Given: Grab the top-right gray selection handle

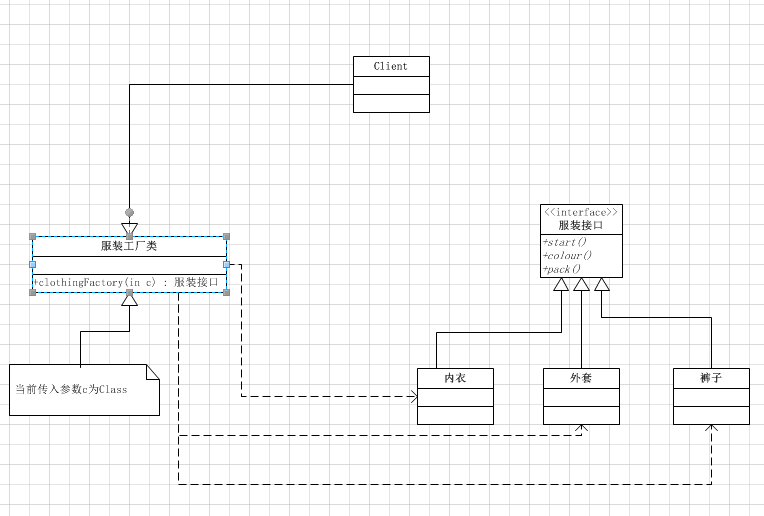Looking at the screenshot, I should pyautogui.click(x=227, y=237).
